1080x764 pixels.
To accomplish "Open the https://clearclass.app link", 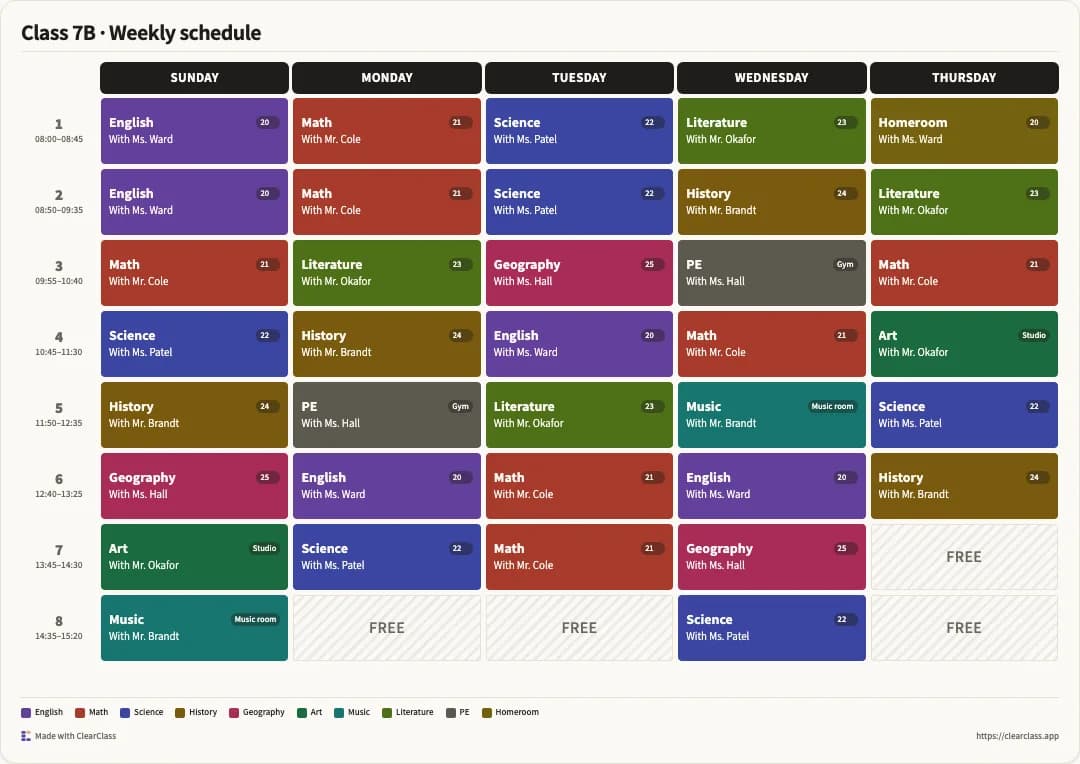I will [1017, 736].
